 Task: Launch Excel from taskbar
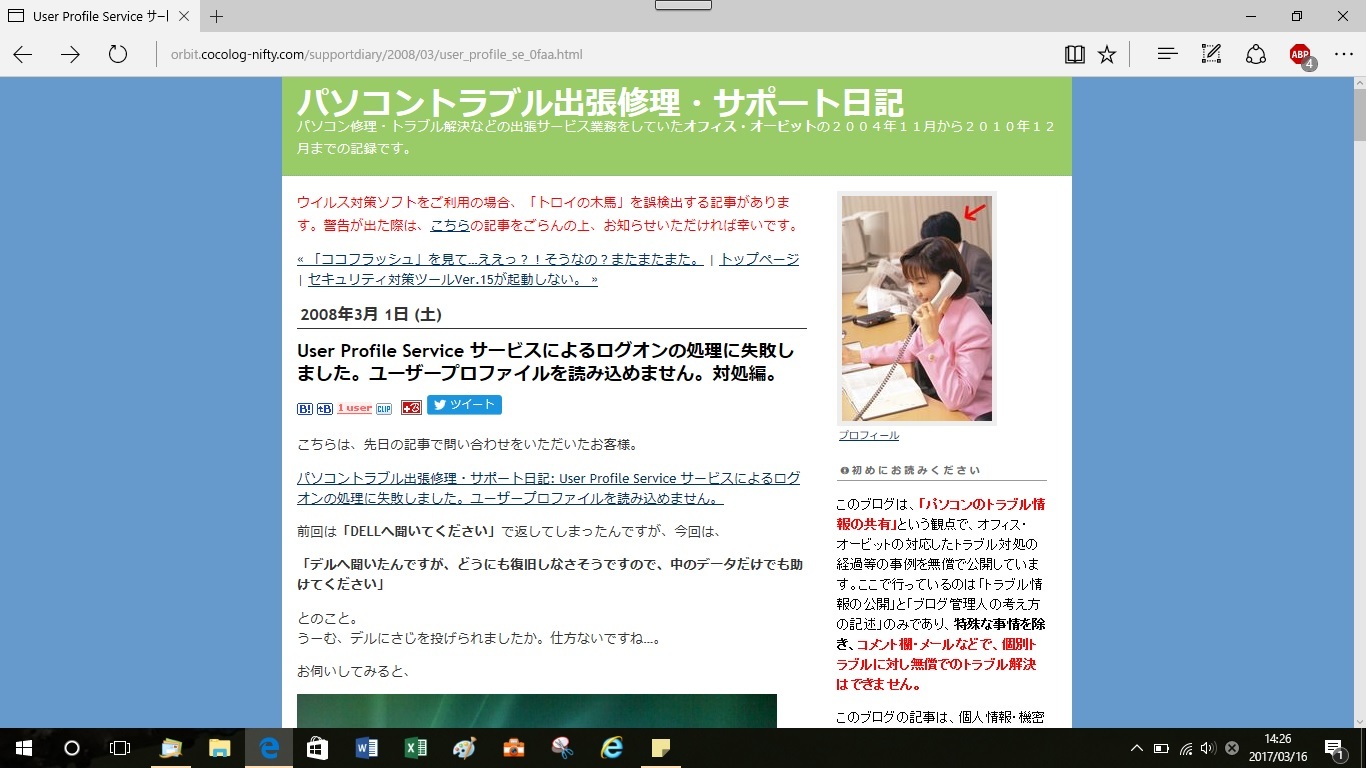click(x=416, y=748)
